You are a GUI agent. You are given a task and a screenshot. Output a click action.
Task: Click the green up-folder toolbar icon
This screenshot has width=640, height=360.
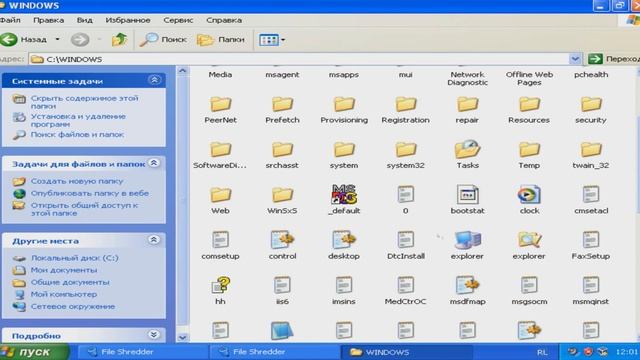click(119, 40)
